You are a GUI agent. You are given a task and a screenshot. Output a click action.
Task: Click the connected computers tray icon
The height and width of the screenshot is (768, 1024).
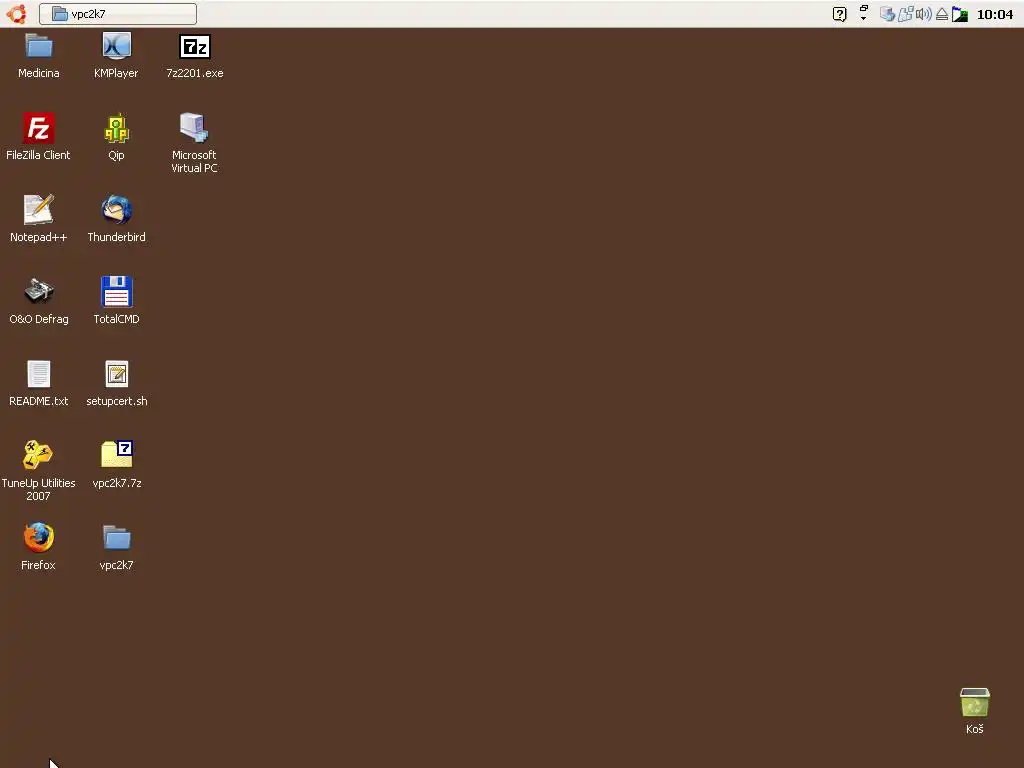coord(905,14)
